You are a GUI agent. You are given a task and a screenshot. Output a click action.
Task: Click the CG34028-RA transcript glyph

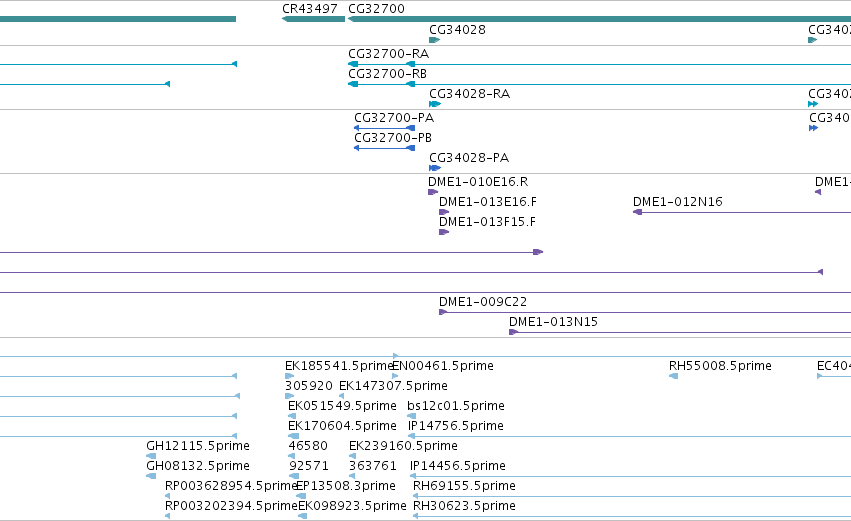[435, 104]
